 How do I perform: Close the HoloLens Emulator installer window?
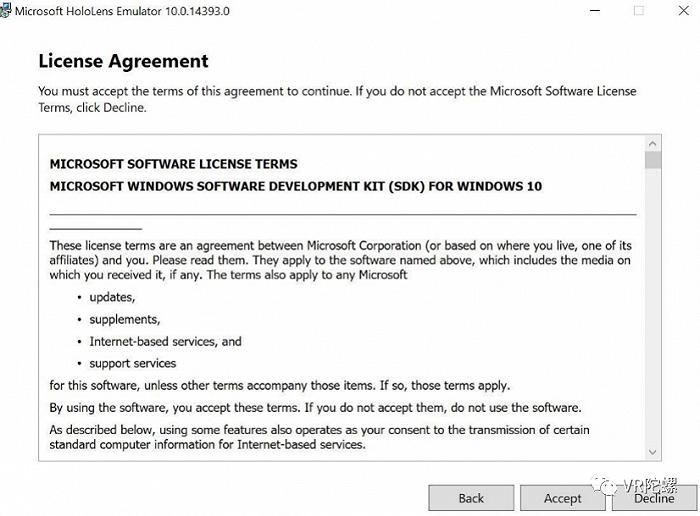pyautogui.click(x=683, y=10)
